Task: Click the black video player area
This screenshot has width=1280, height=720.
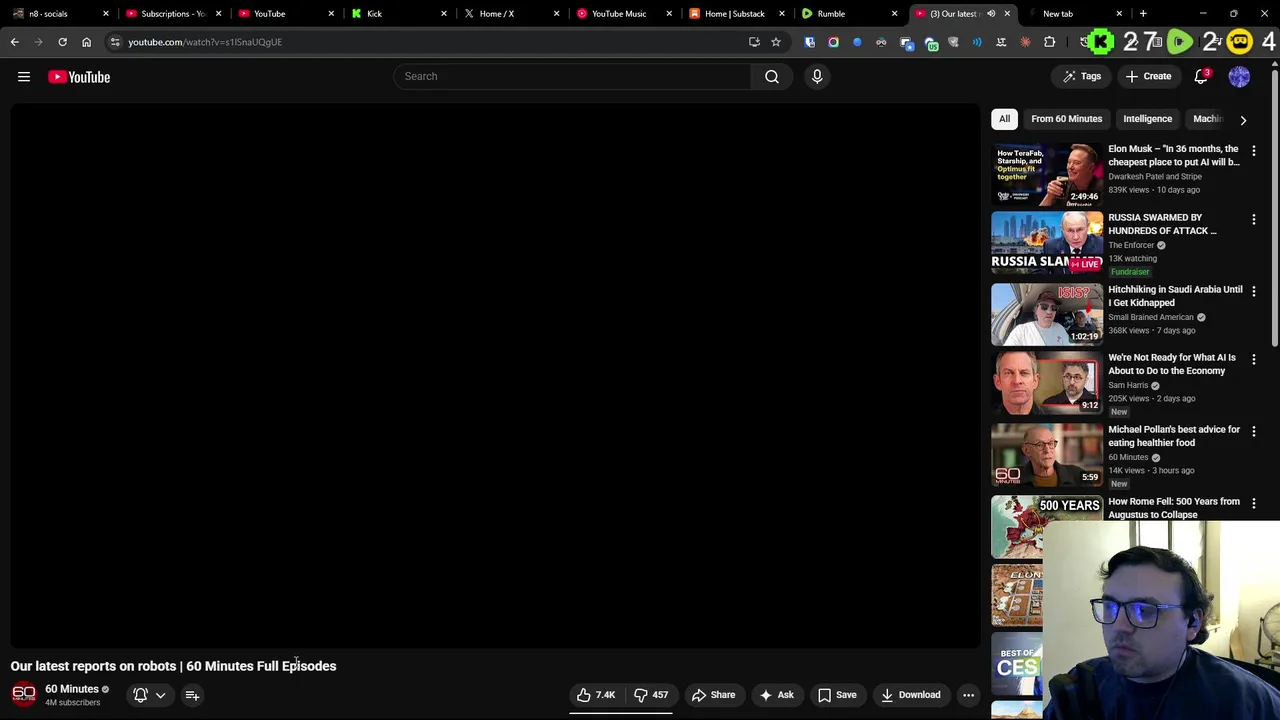Action: coord(495,376)
